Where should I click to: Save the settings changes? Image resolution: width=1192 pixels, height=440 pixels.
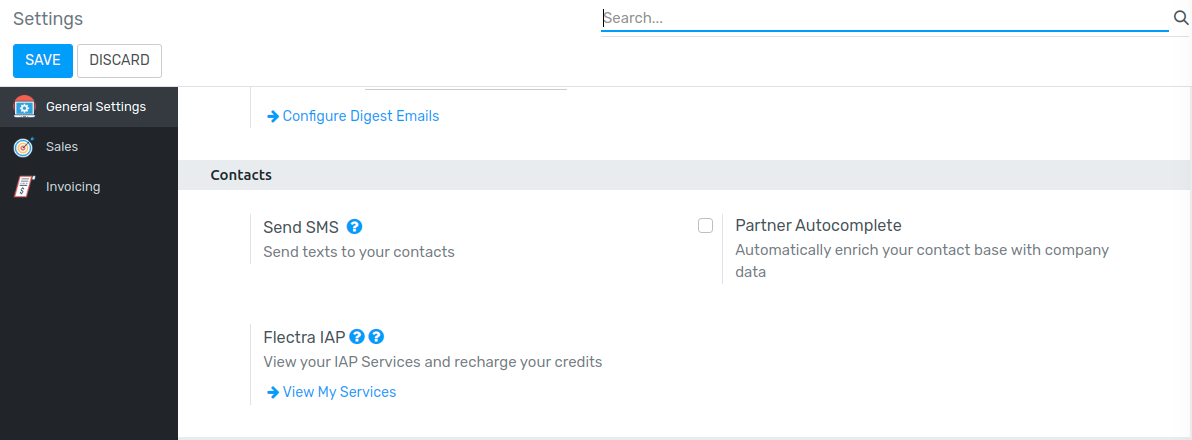43,61
